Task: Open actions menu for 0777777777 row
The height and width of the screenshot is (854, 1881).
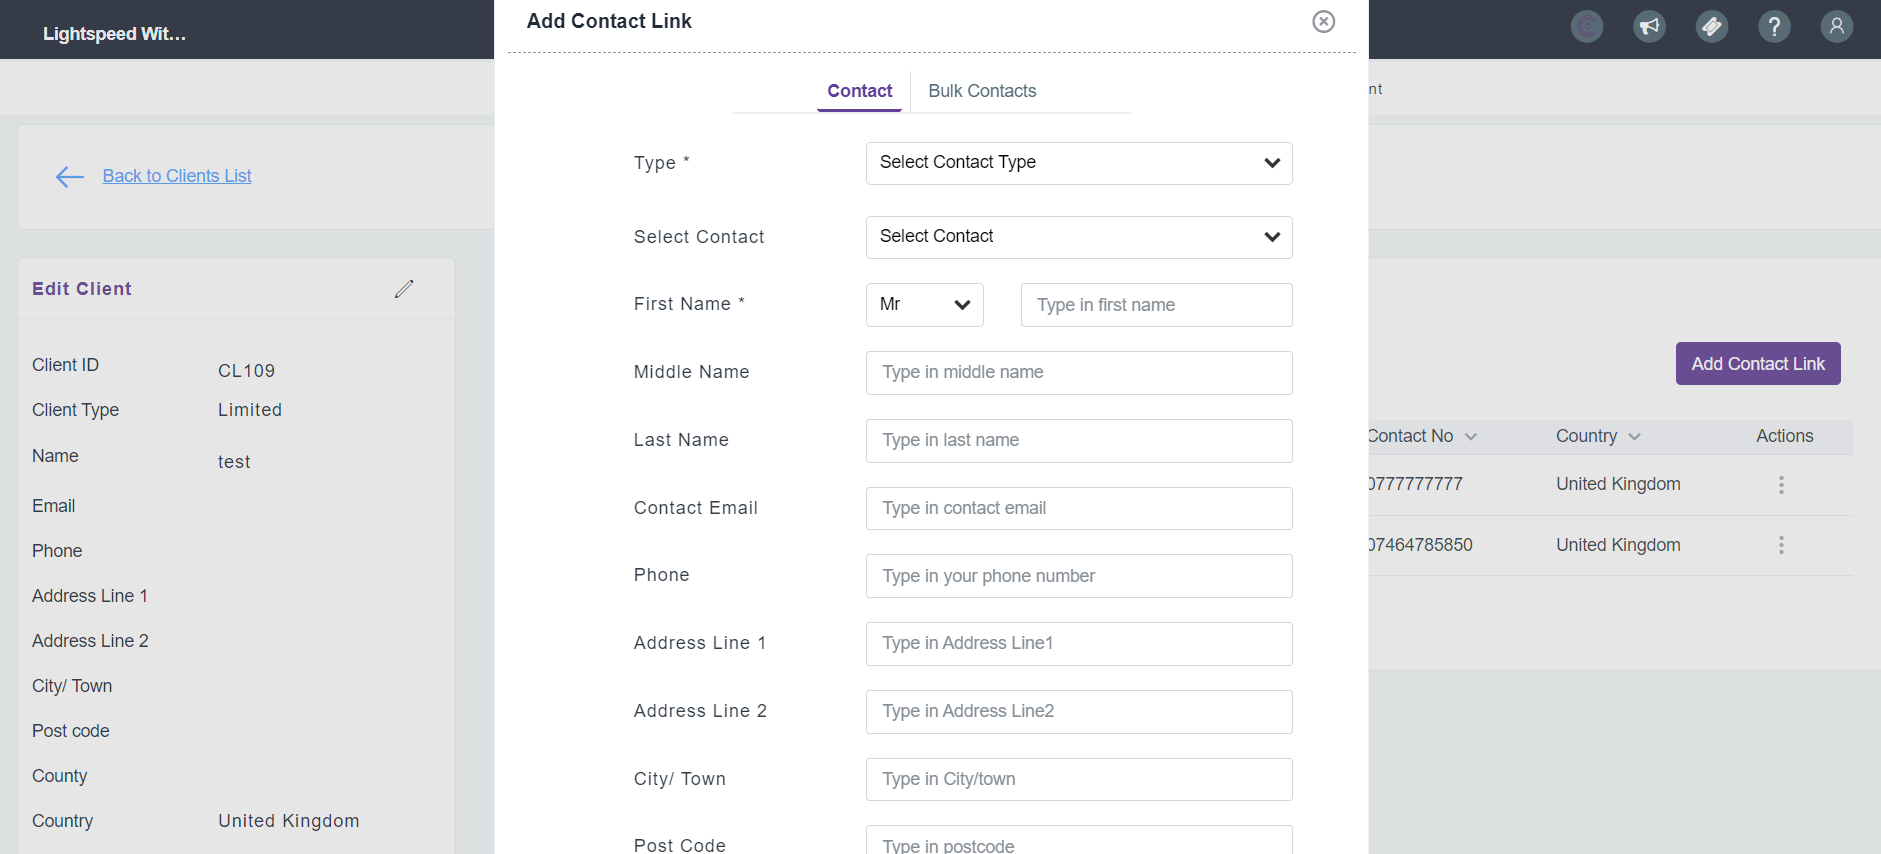Action: coord(1781,485)
